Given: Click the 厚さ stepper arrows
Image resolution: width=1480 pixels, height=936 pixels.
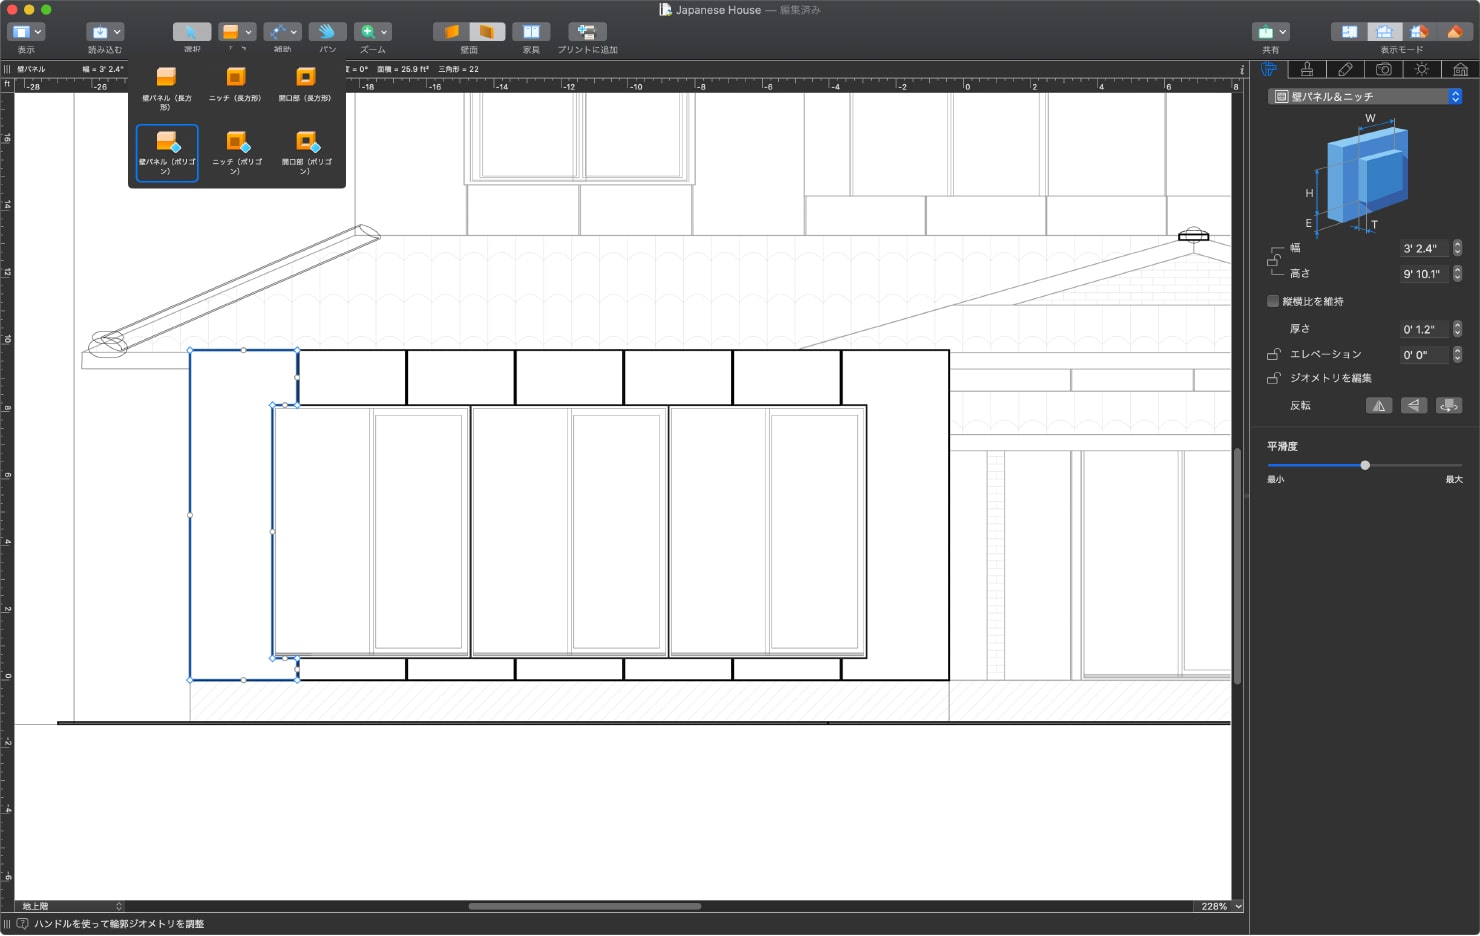Looking at the screenshot, I should (x=1457, y=328).
